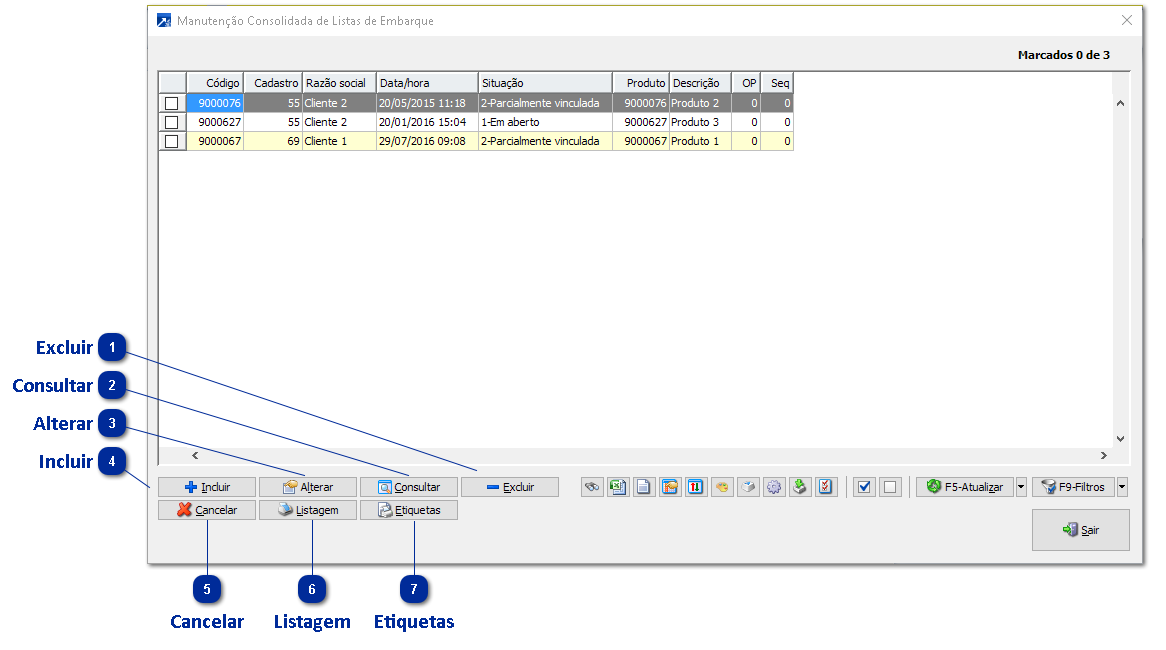Click the red up-down arrows sort icon
Image resolution: width=1166 pixels, height=650 pixels.
point(696,487)
